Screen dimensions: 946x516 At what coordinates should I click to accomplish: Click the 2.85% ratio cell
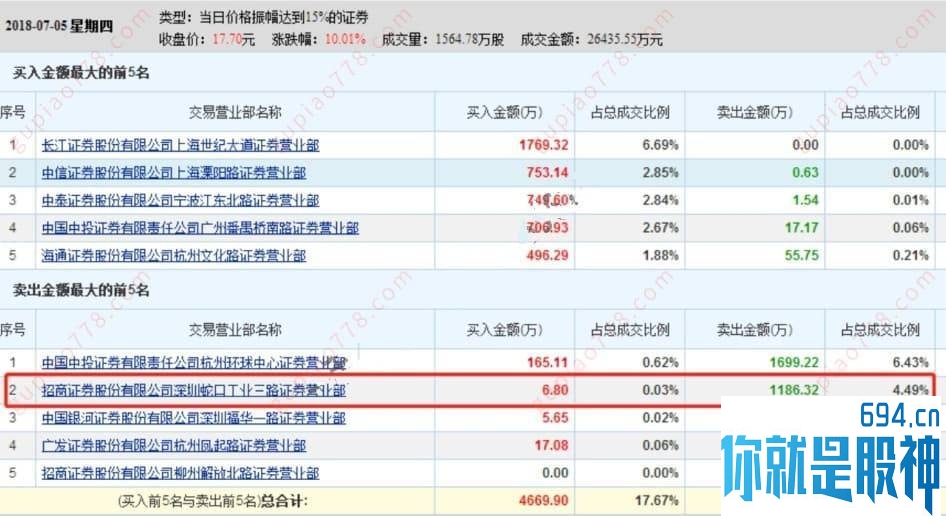tap(660, 173)
